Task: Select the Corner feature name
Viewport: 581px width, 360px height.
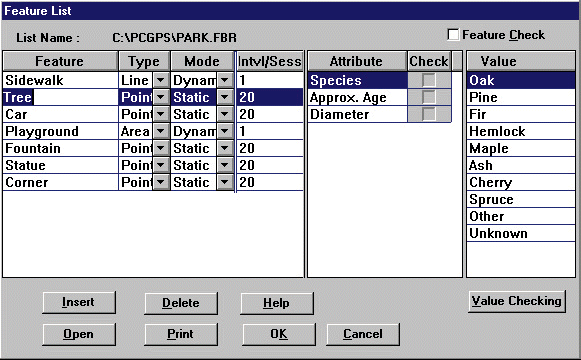Action: tap(60, 182)
